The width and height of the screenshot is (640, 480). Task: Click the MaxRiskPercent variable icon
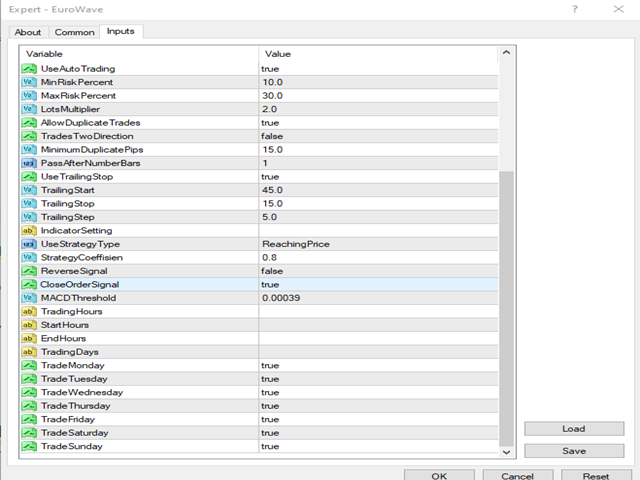click(x=29, y=96)
